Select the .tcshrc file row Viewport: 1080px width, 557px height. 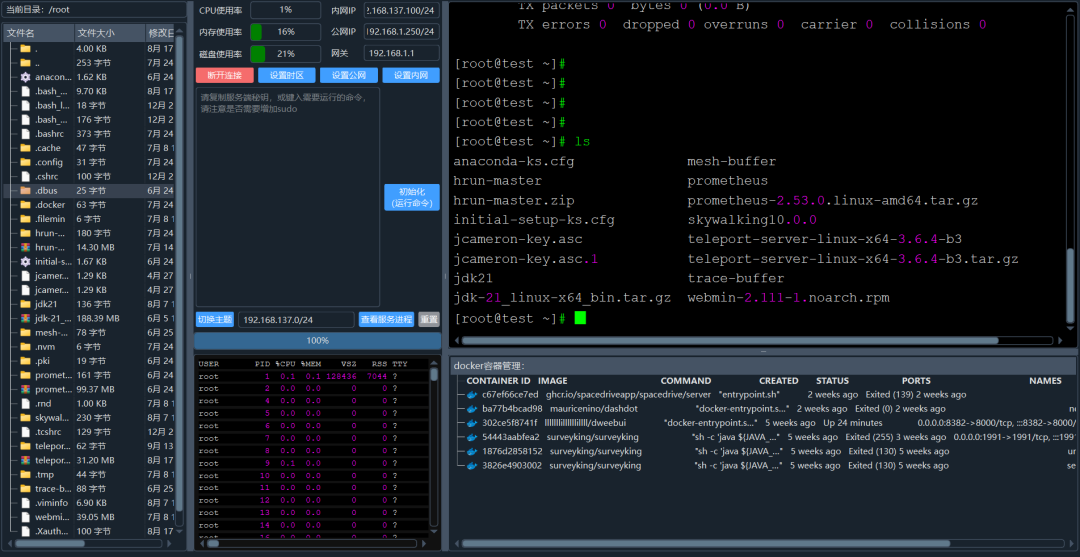coord(90,432)
